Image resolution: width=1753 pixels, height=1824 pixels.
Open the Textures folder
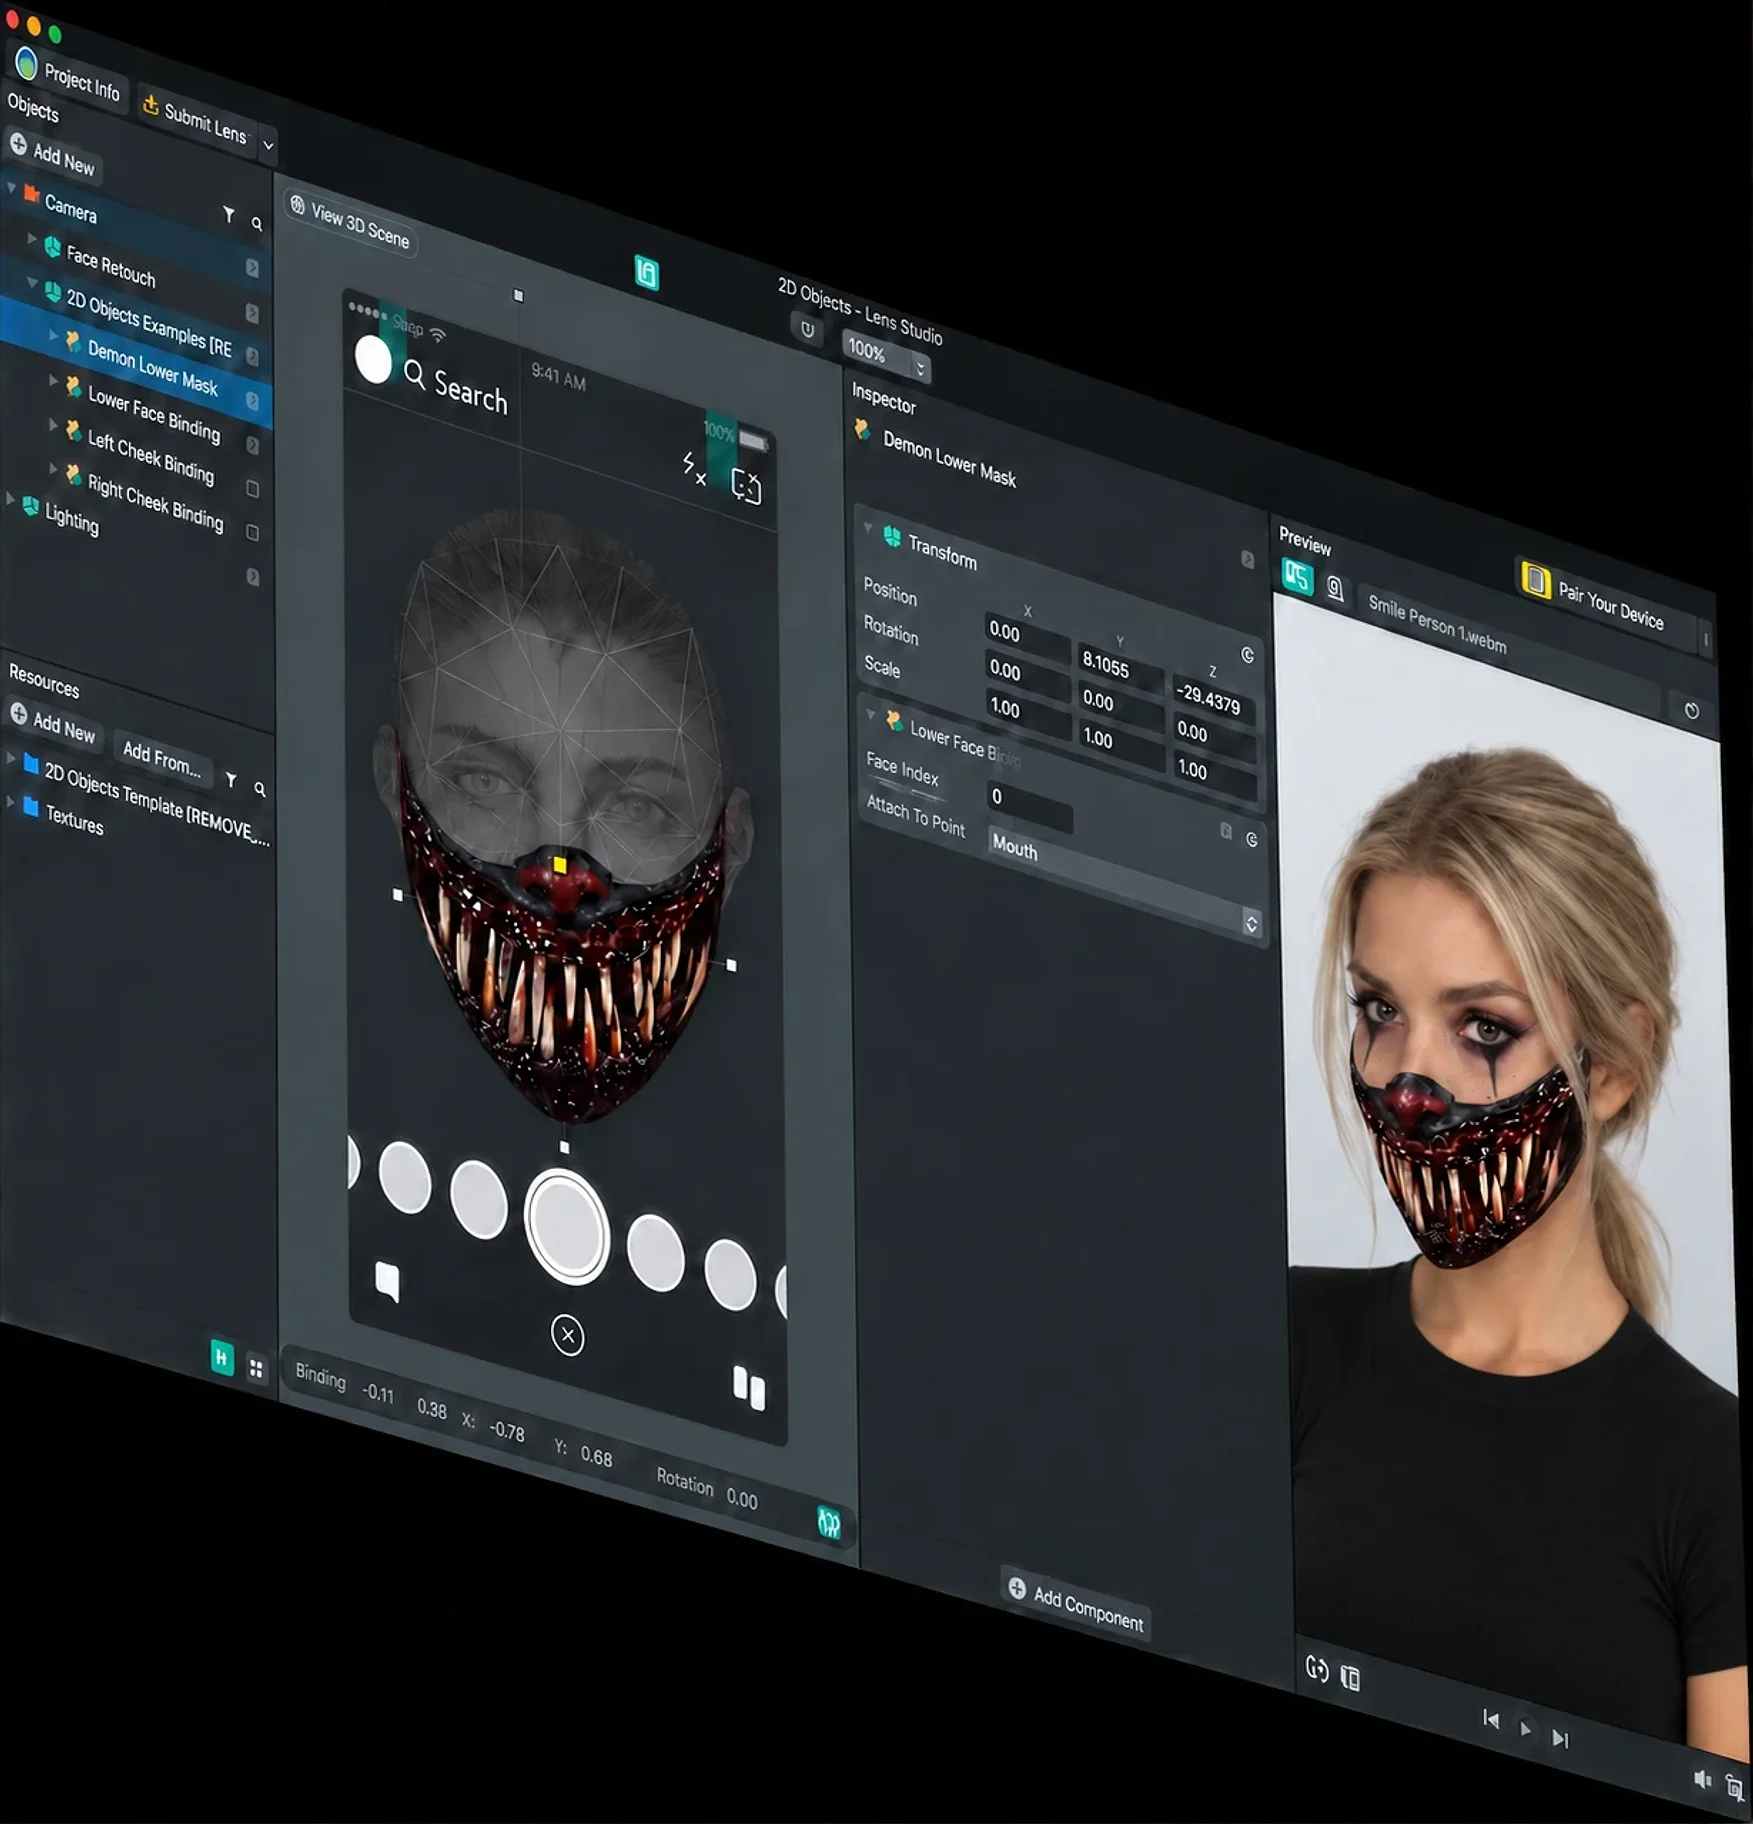point(74,820)
